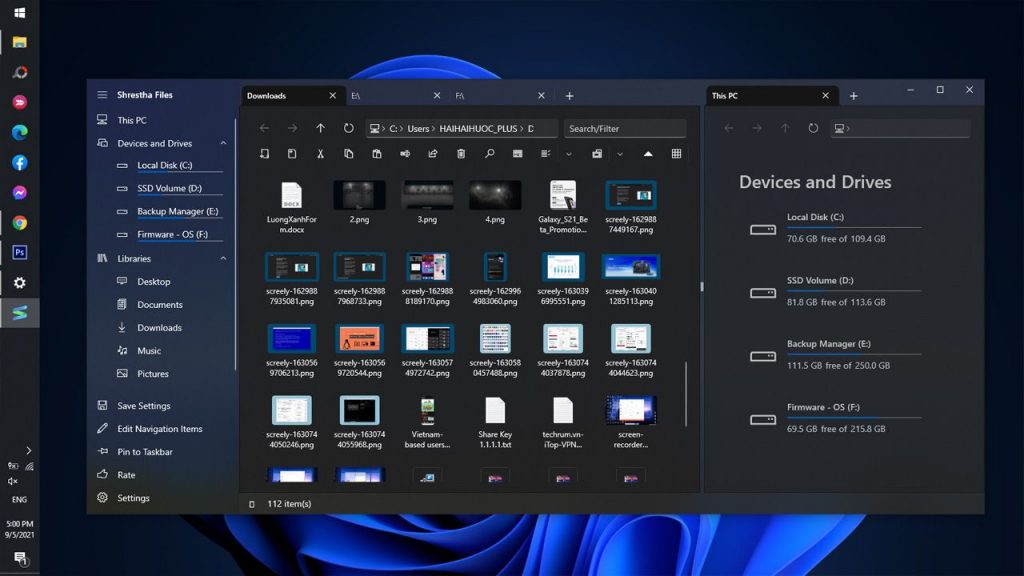This screenshot has width=1024, height=576.
Task: Open File Explorer from the taskbar
Action: click(x=20, y=42)
